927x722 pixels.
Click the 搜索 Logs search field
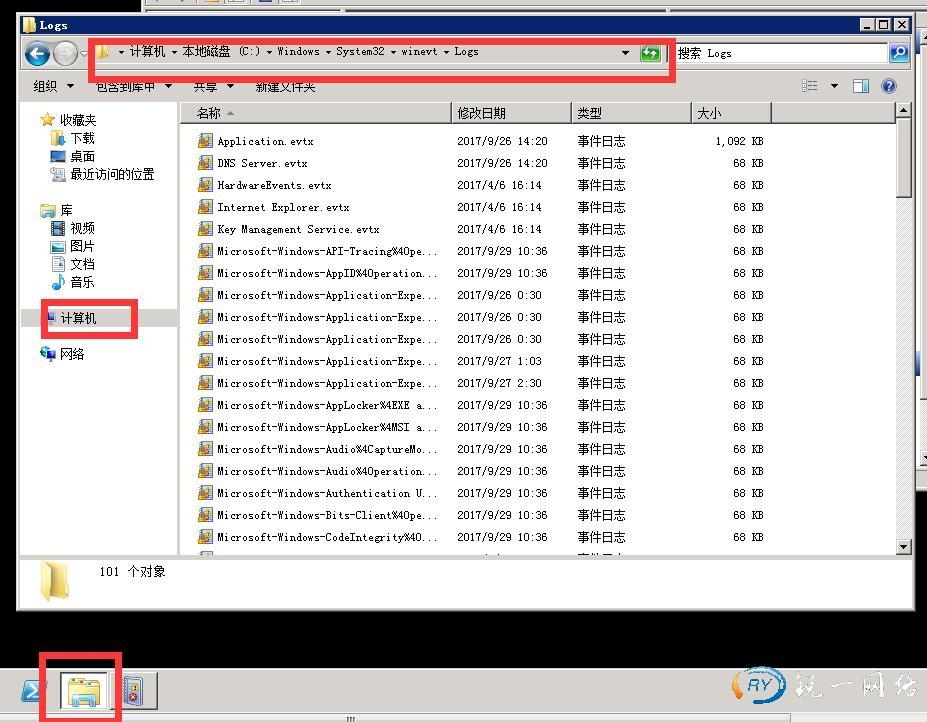(x=780, y=53)
